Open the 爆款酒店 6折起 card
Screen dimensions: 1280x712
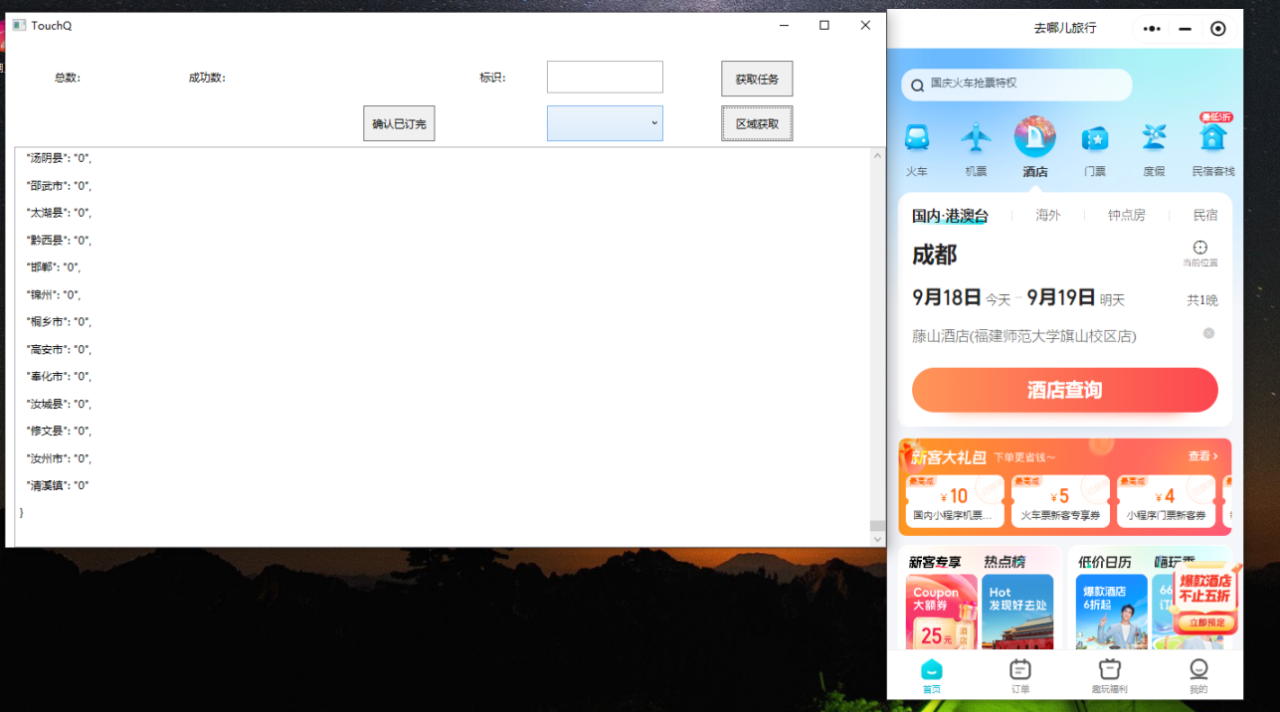tap(1110, 611)
